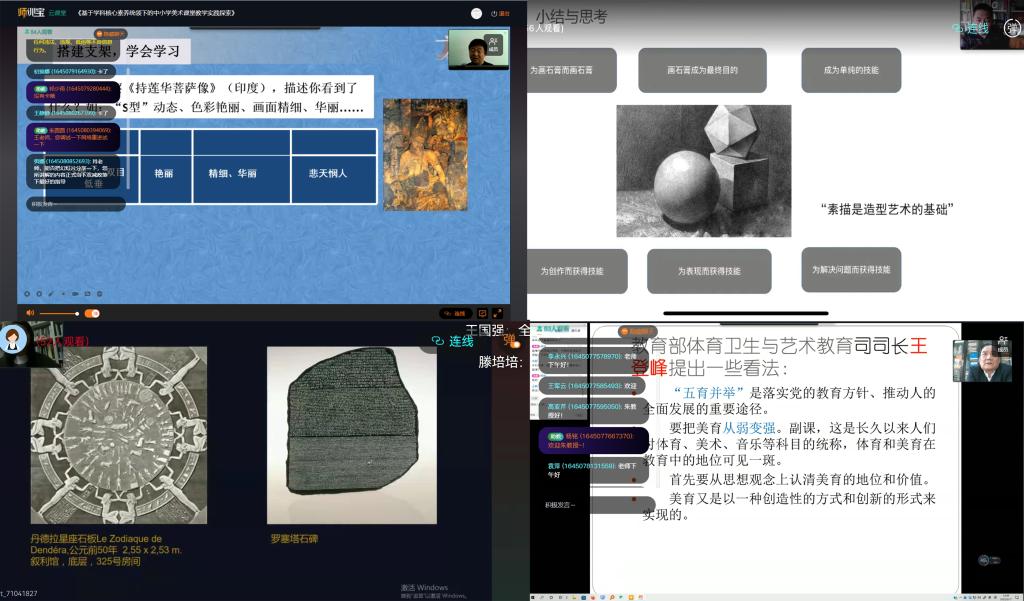
Task: Open the 成员 members icon on the 搭建支架 lecture video
Action: [494, 44]
